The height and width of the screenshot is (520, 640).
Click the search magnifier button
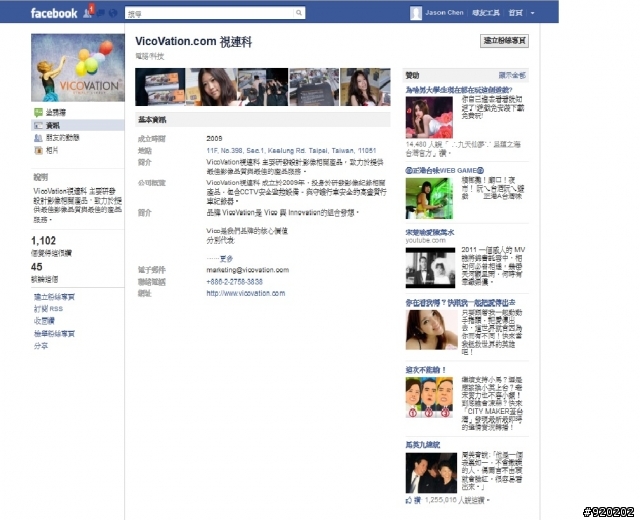(x=299, y=13)
